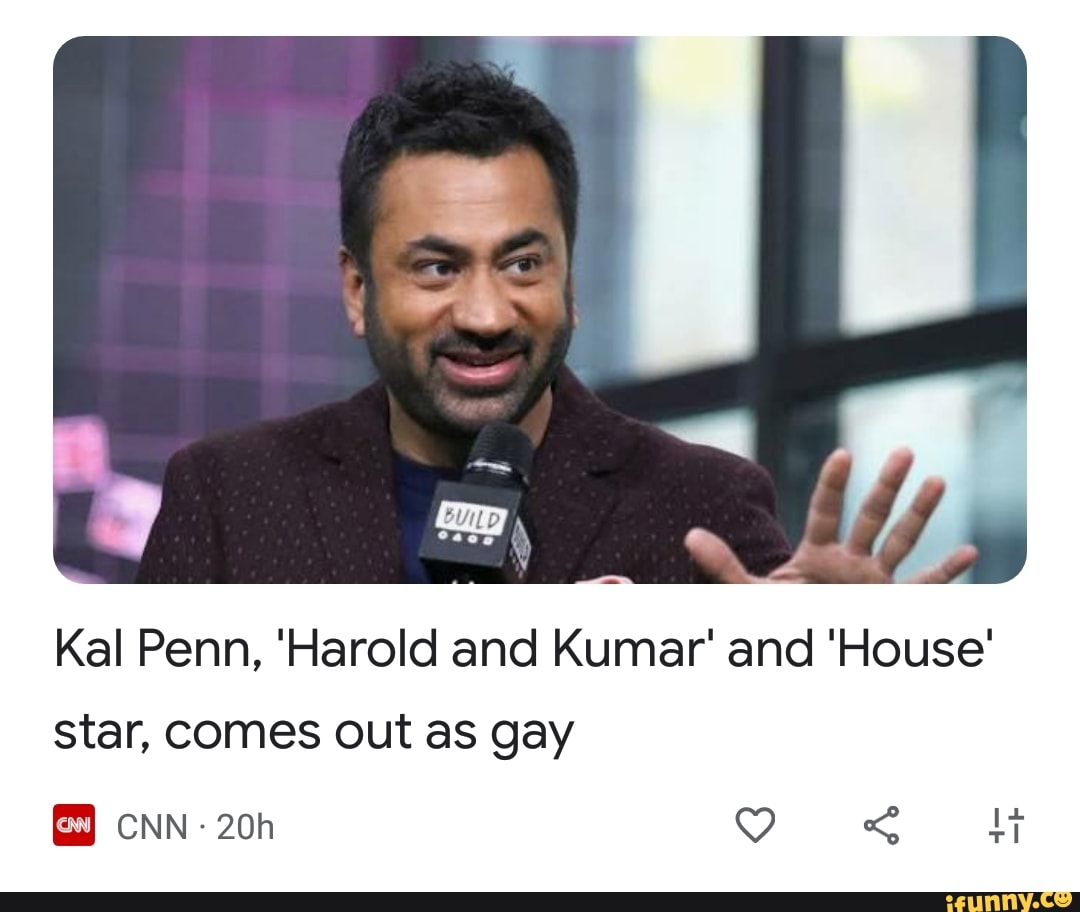This screenshot has width=1080, height=912.
Task: Tap the red CNN logo
Action: point(74,825)
